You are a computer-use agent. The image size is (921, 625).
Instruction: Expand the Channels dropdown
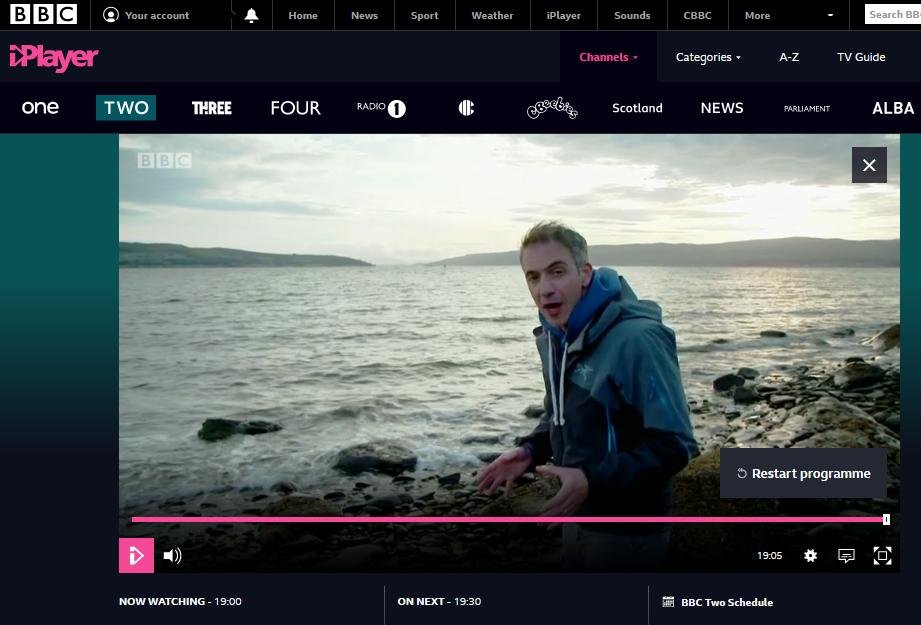608,57
